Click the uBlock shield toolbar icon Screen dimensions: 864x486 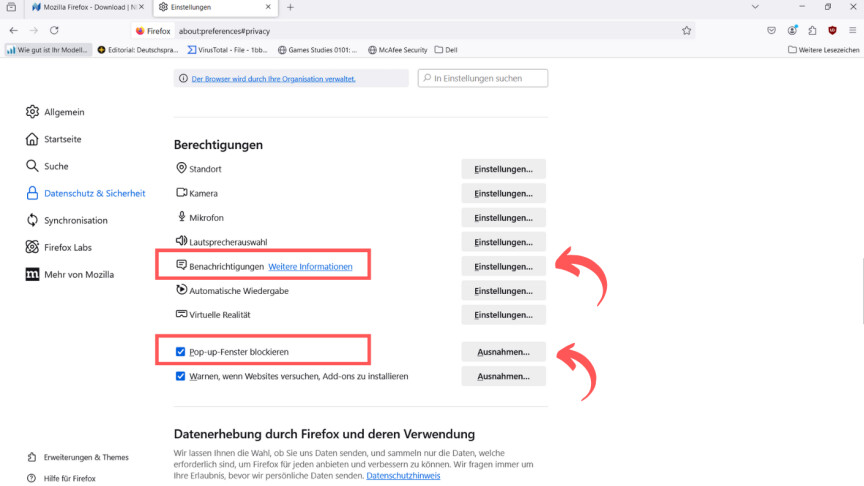point(832,31)
